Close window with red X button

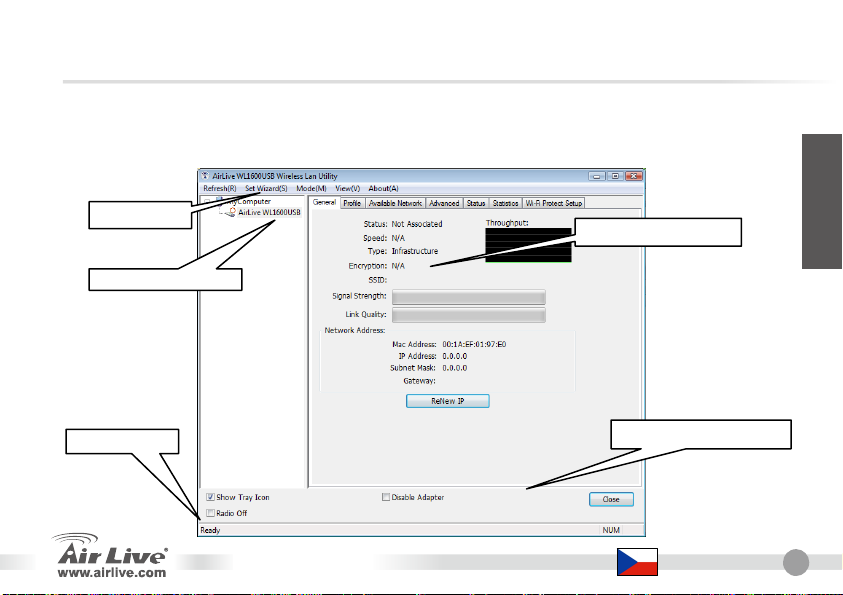click(x=634, y=176)
